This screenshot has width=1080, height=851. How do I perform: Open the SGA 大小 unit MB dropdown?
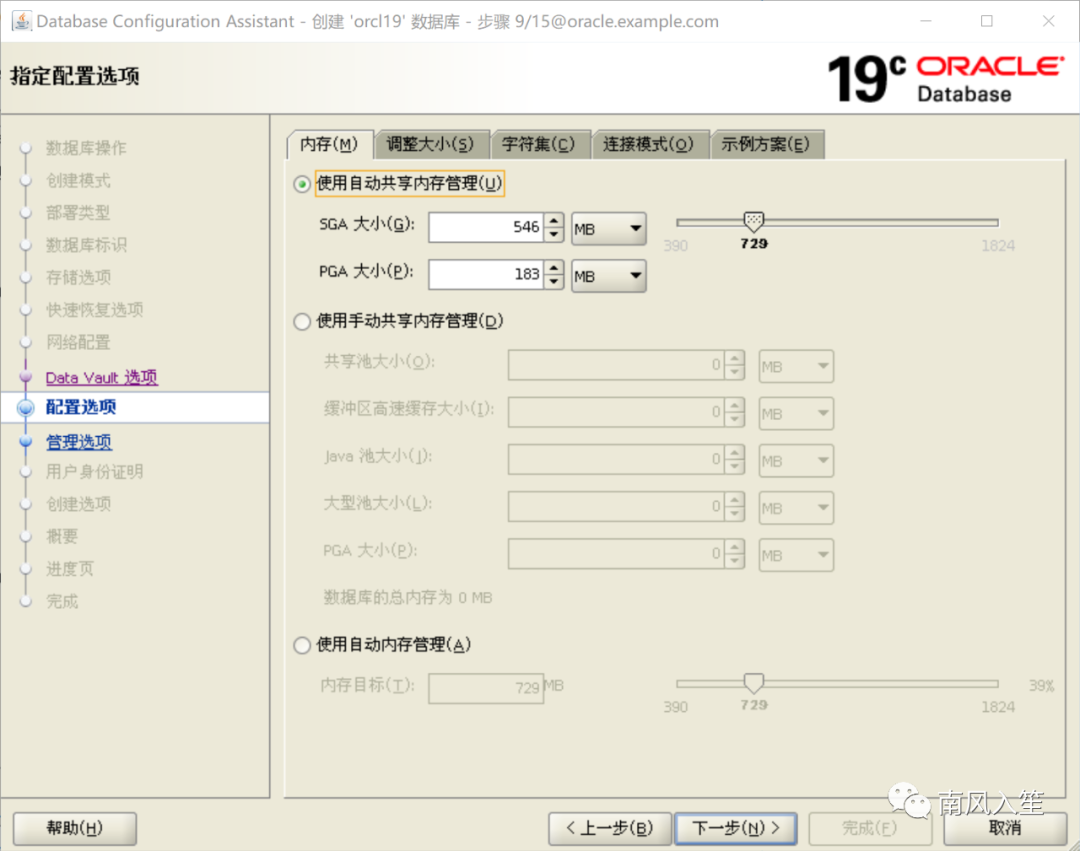click(x=609, y=229)
